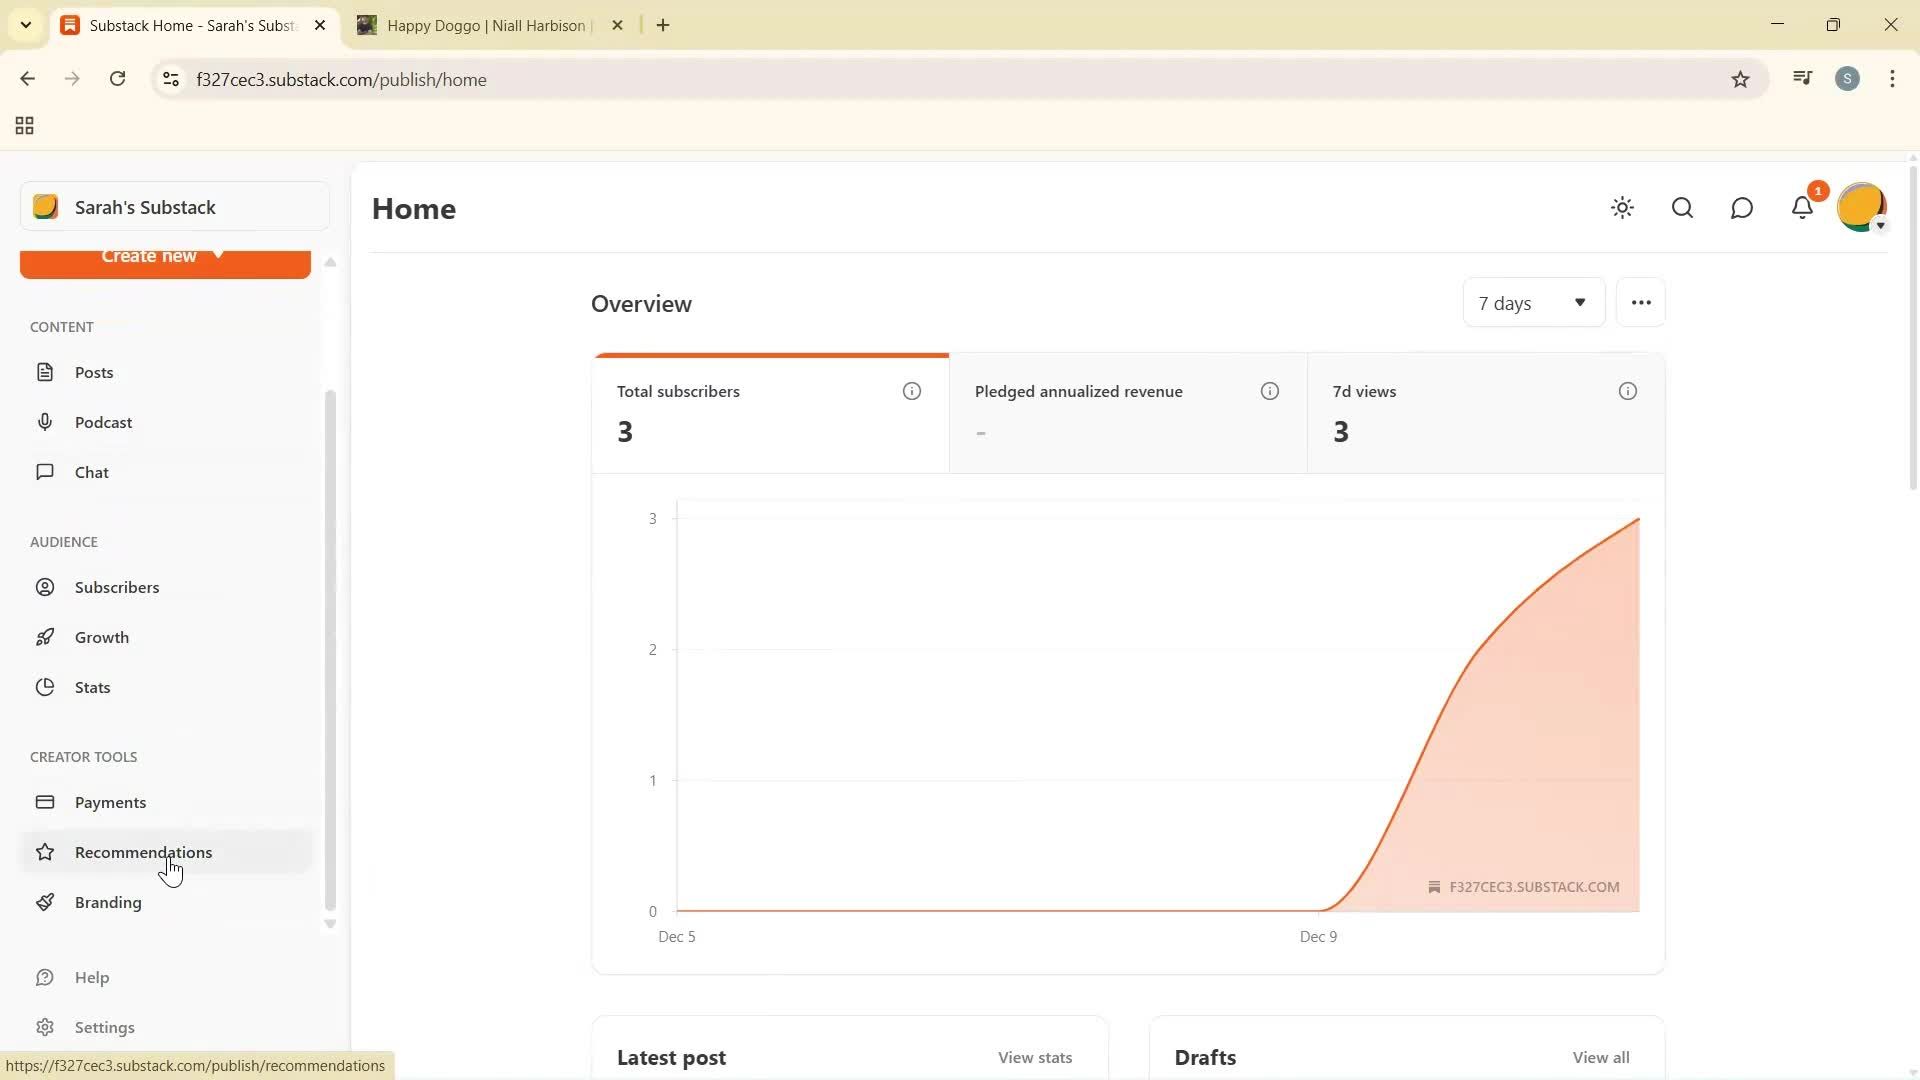Click Pledged annualized revenue info icon

point(1269,391)
